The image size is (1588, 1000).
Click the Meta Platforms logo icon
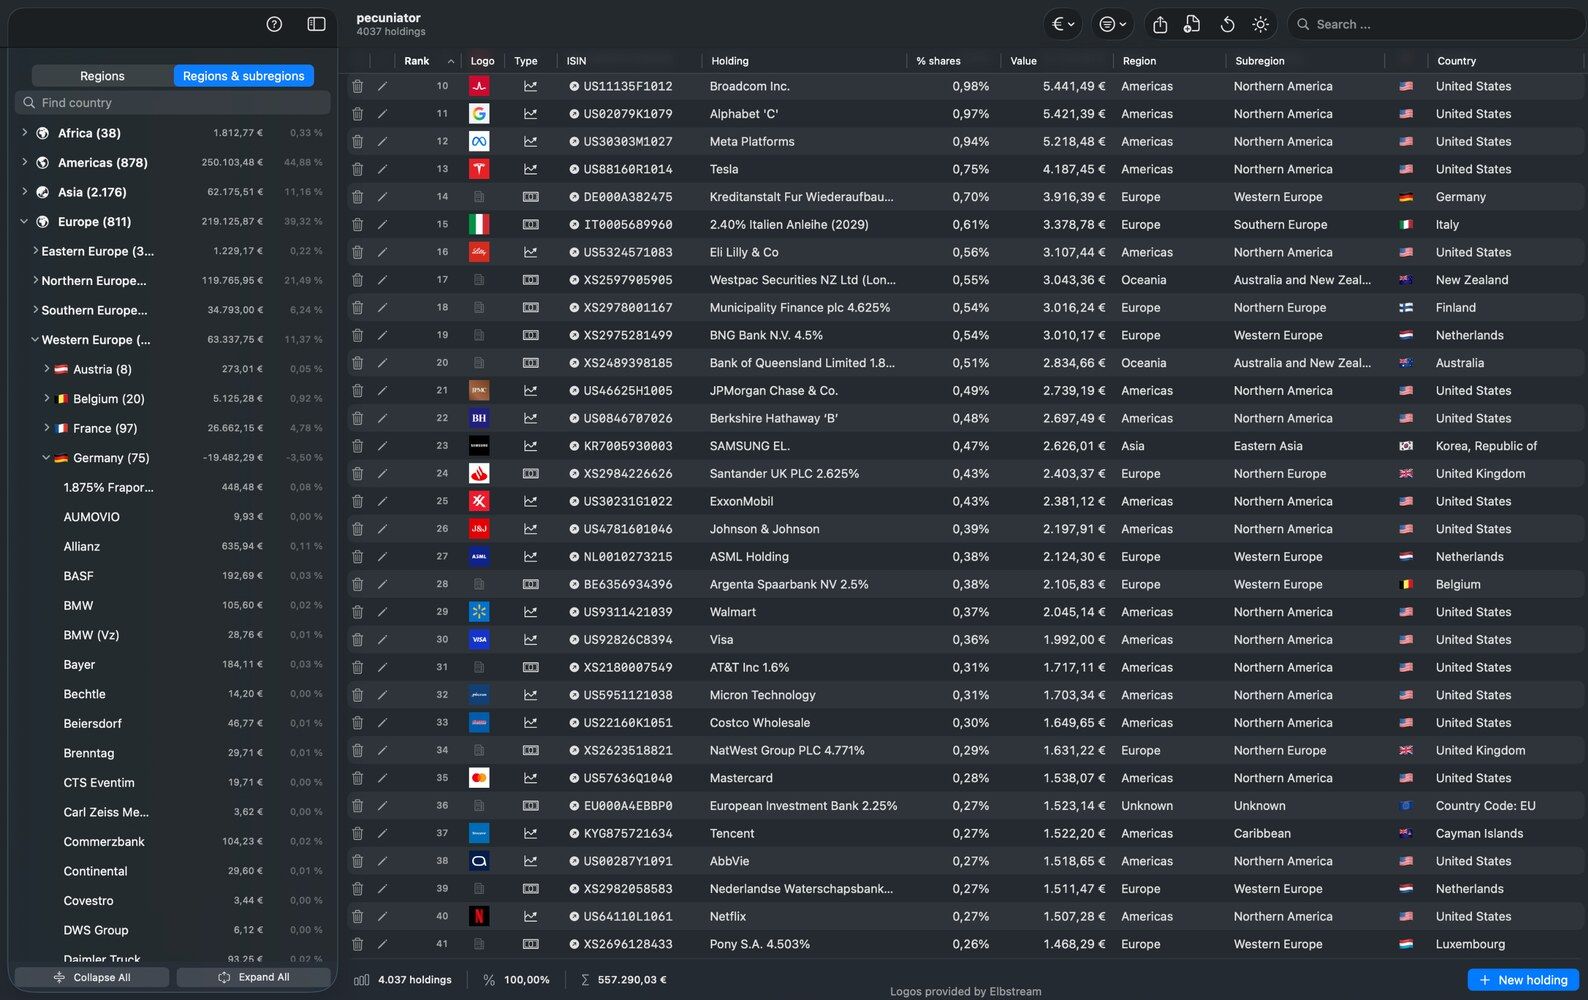coord(479,142)
